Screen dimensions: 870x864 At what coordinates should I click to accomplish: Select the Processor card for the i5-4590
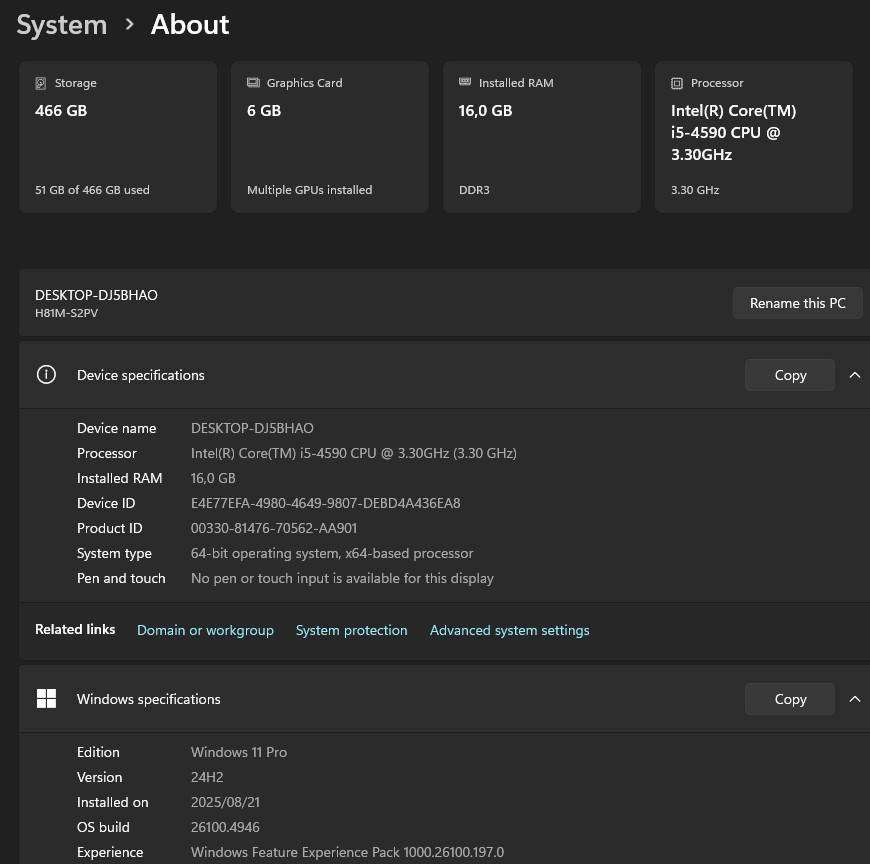753,136
